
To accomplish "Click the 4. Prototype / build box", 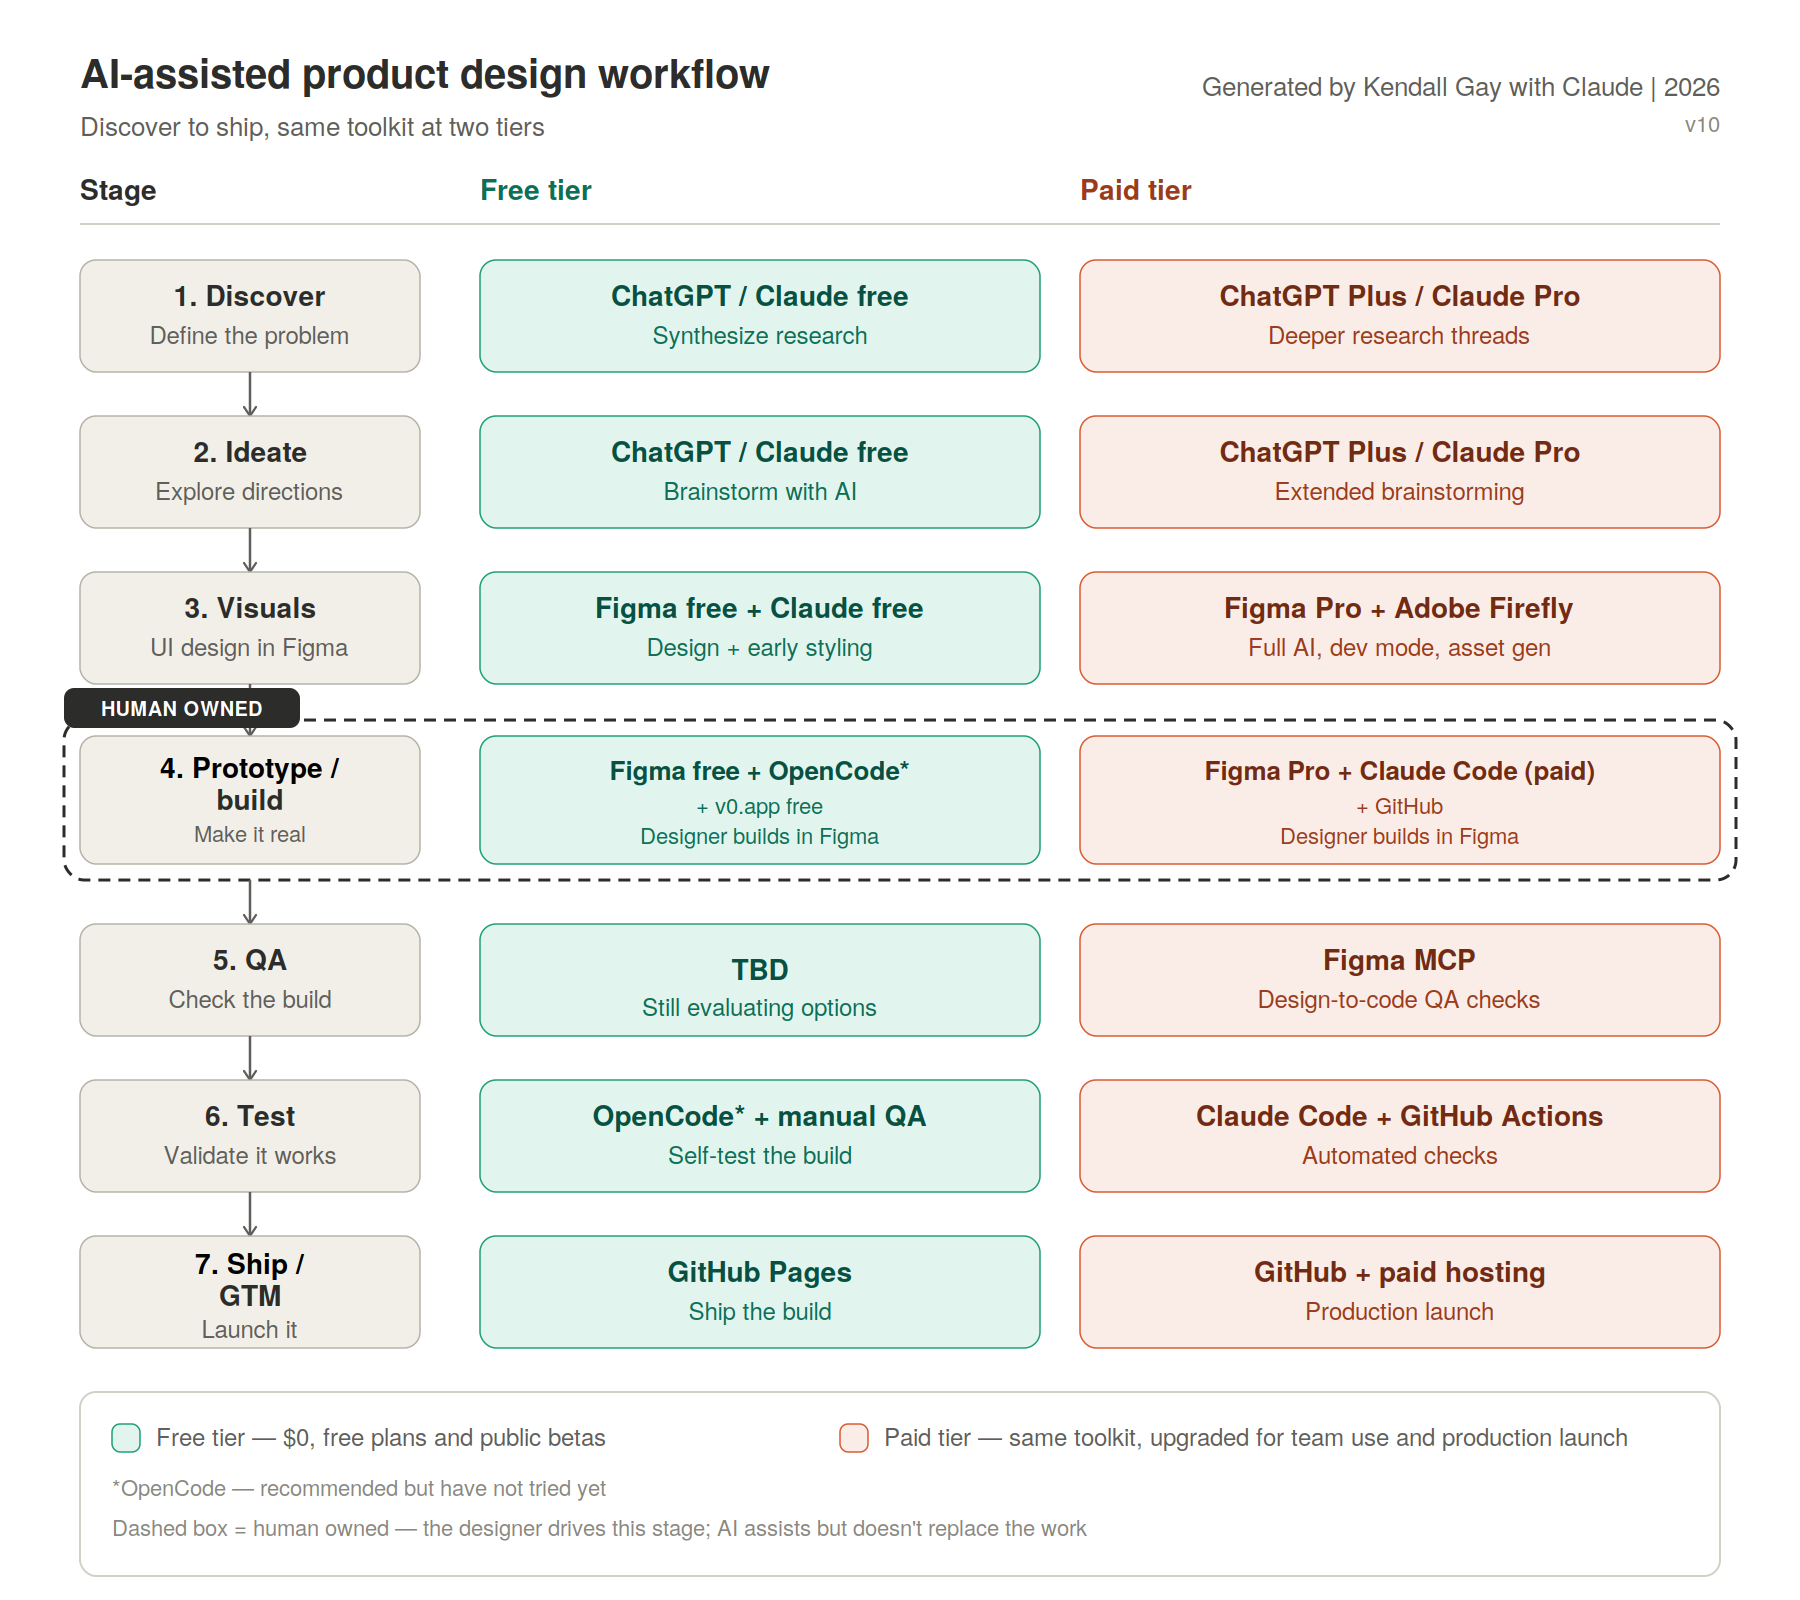I will [x=250, y=800].
